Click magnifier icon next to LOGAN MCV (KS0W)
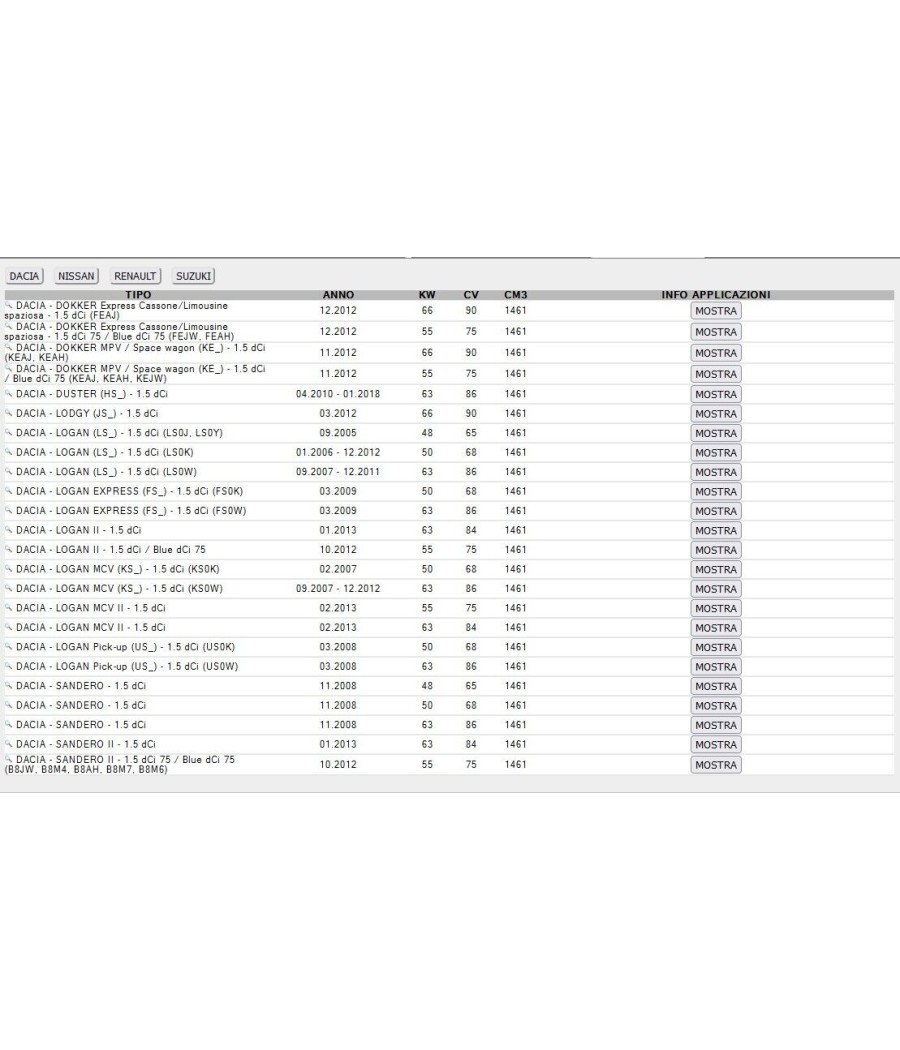This screenshot has height=1050, width=900. [9, 587]
